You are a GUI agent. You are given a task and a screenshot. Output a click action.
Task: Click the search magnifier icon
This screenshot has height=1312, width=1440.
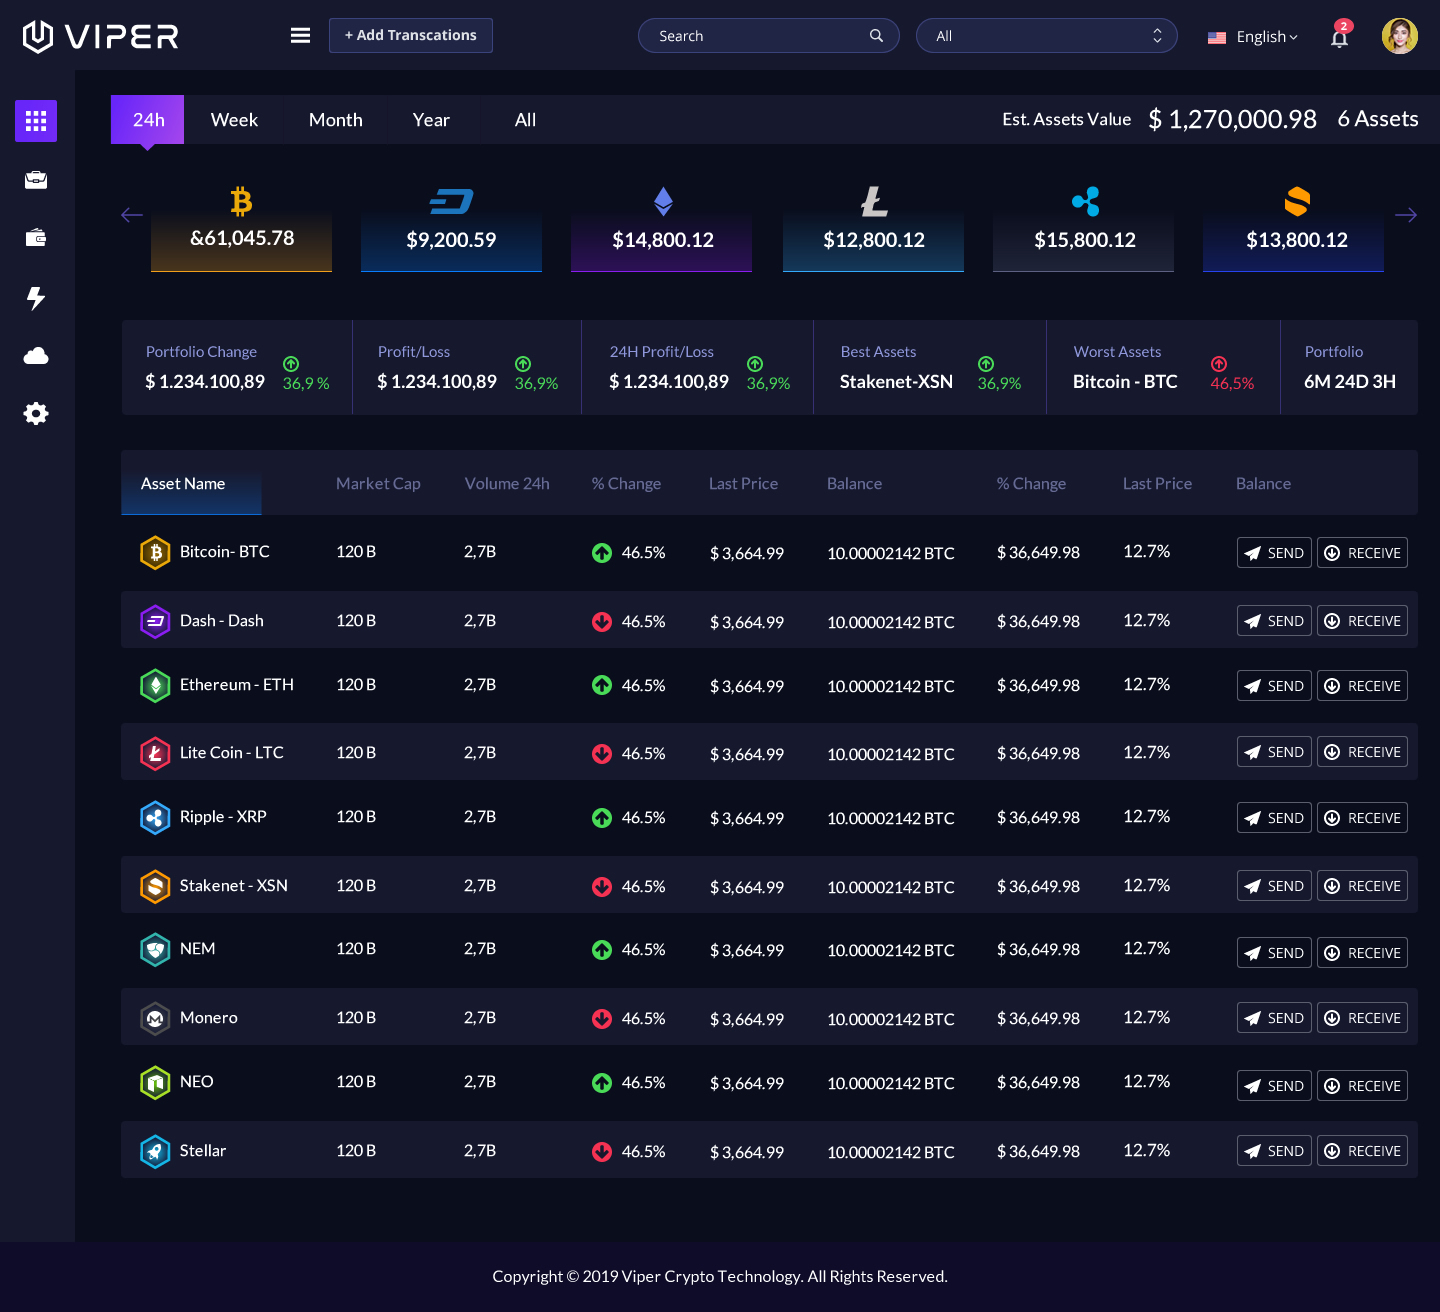tap(876, 36)
